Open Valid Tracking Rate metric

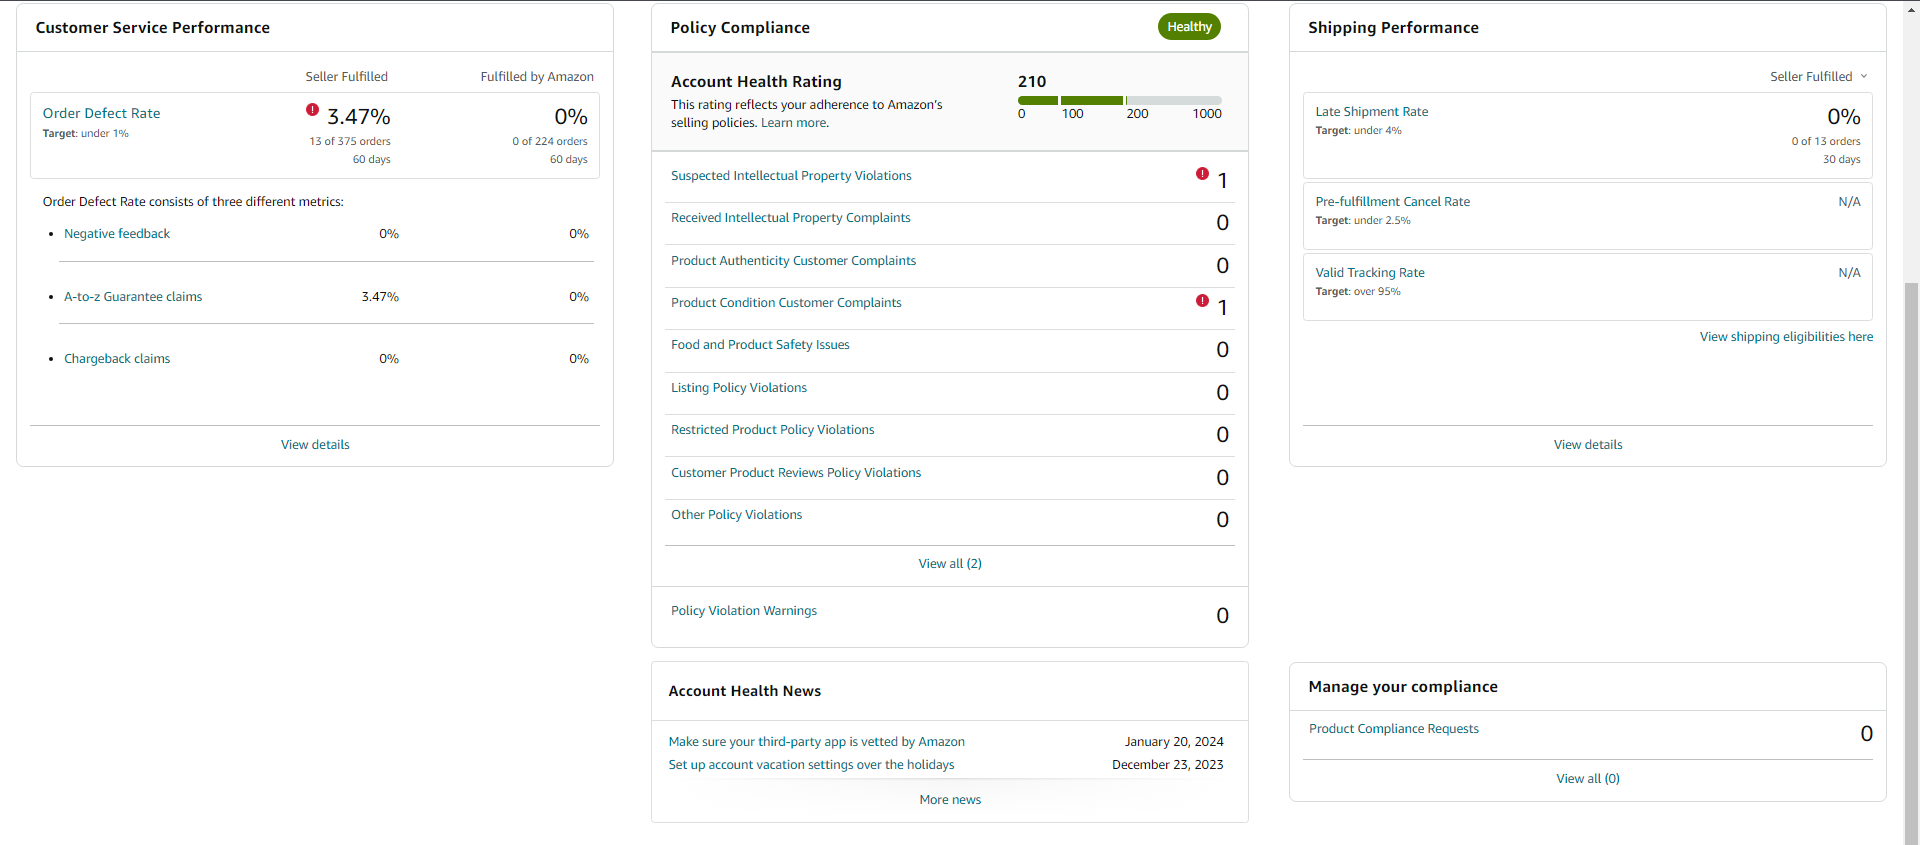1369,273
